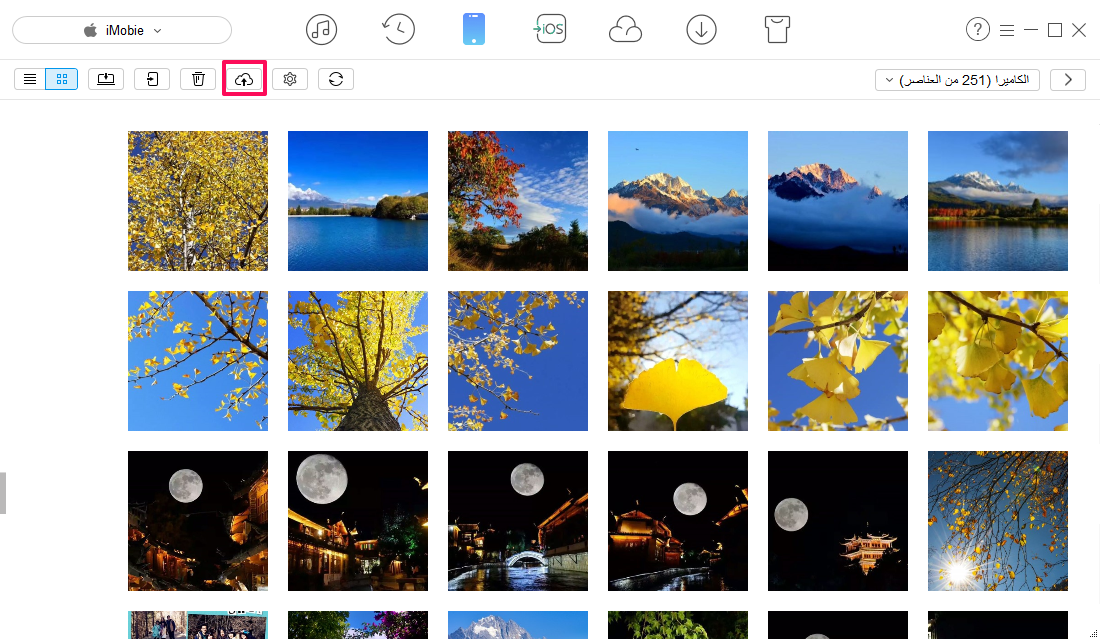Viewport: 1100px width, 640px height.
Task: Open the iMobie device selector dropdown
Action: (122, 30)
